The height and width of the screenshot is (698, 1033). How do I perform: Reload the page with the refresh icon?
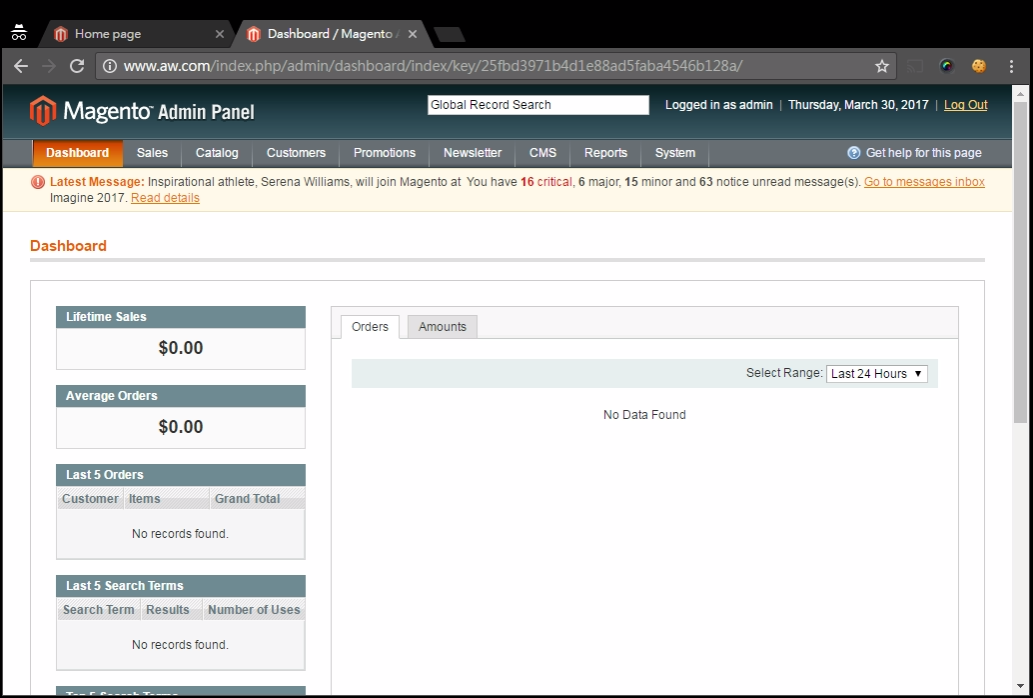tap(77, 65)
